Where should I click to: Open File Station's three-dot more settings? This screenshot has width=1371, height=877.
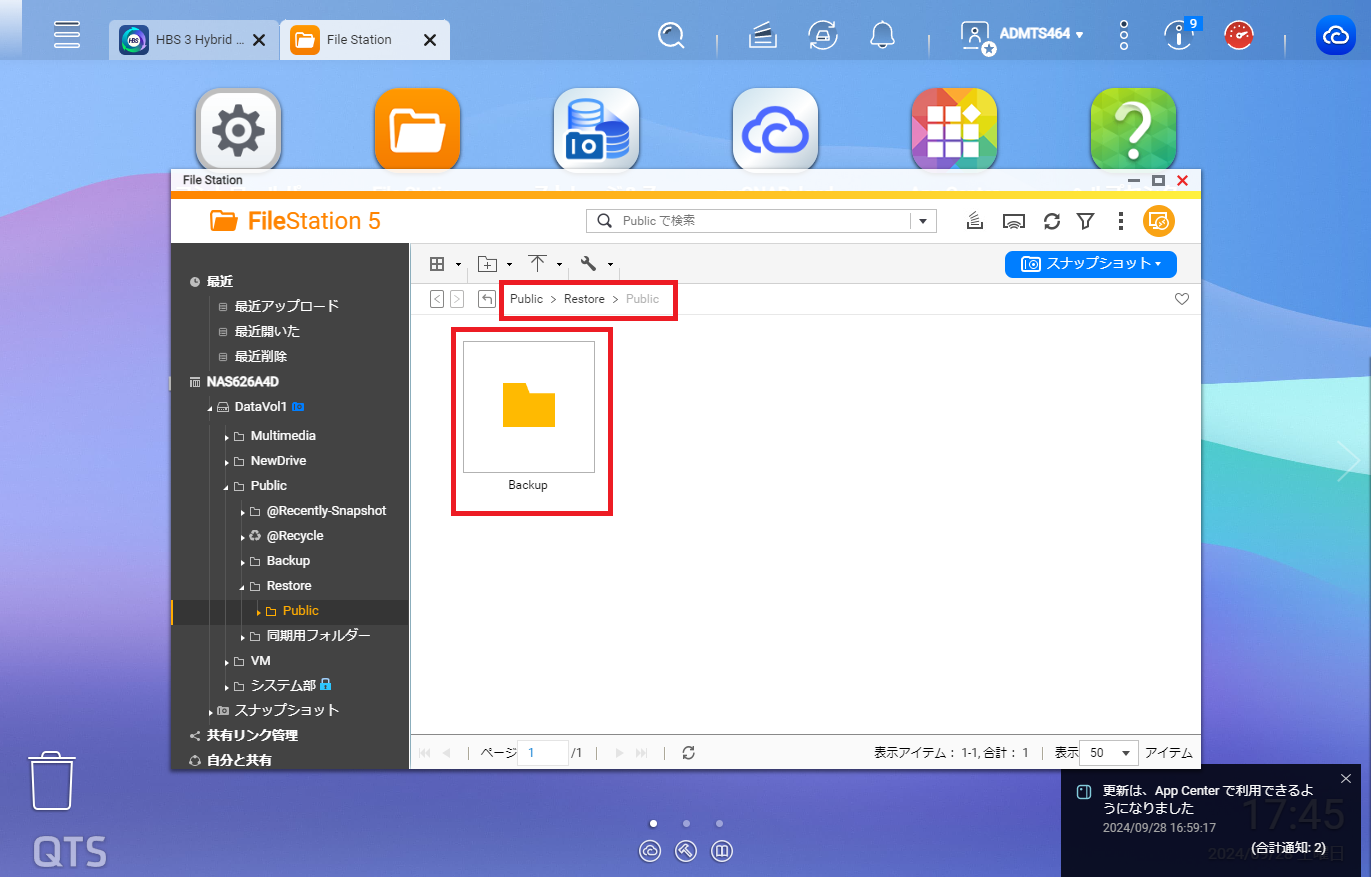[1121, 221]
